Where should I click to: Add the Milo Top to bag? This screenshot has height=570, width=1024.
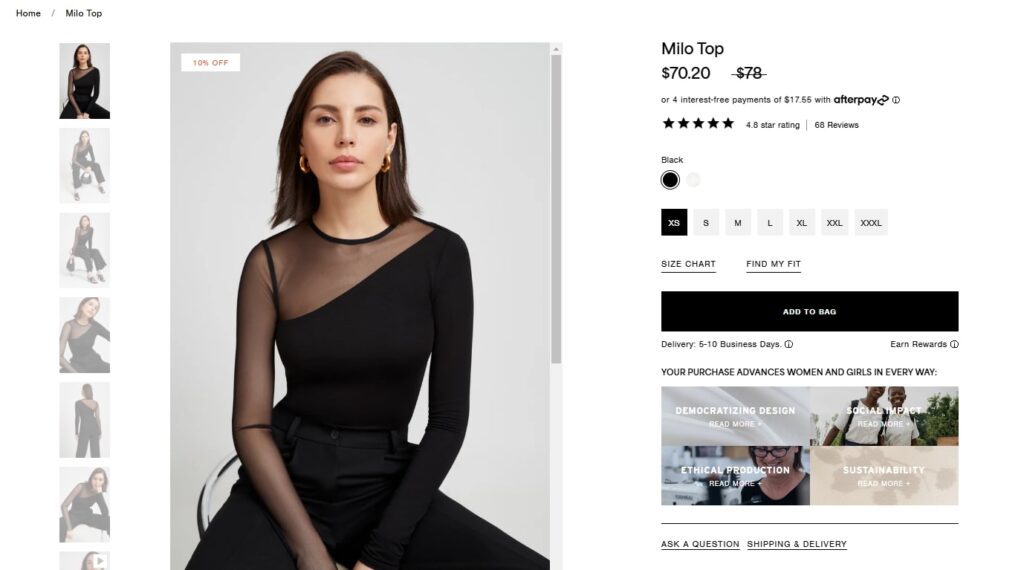tap(809, 312)
